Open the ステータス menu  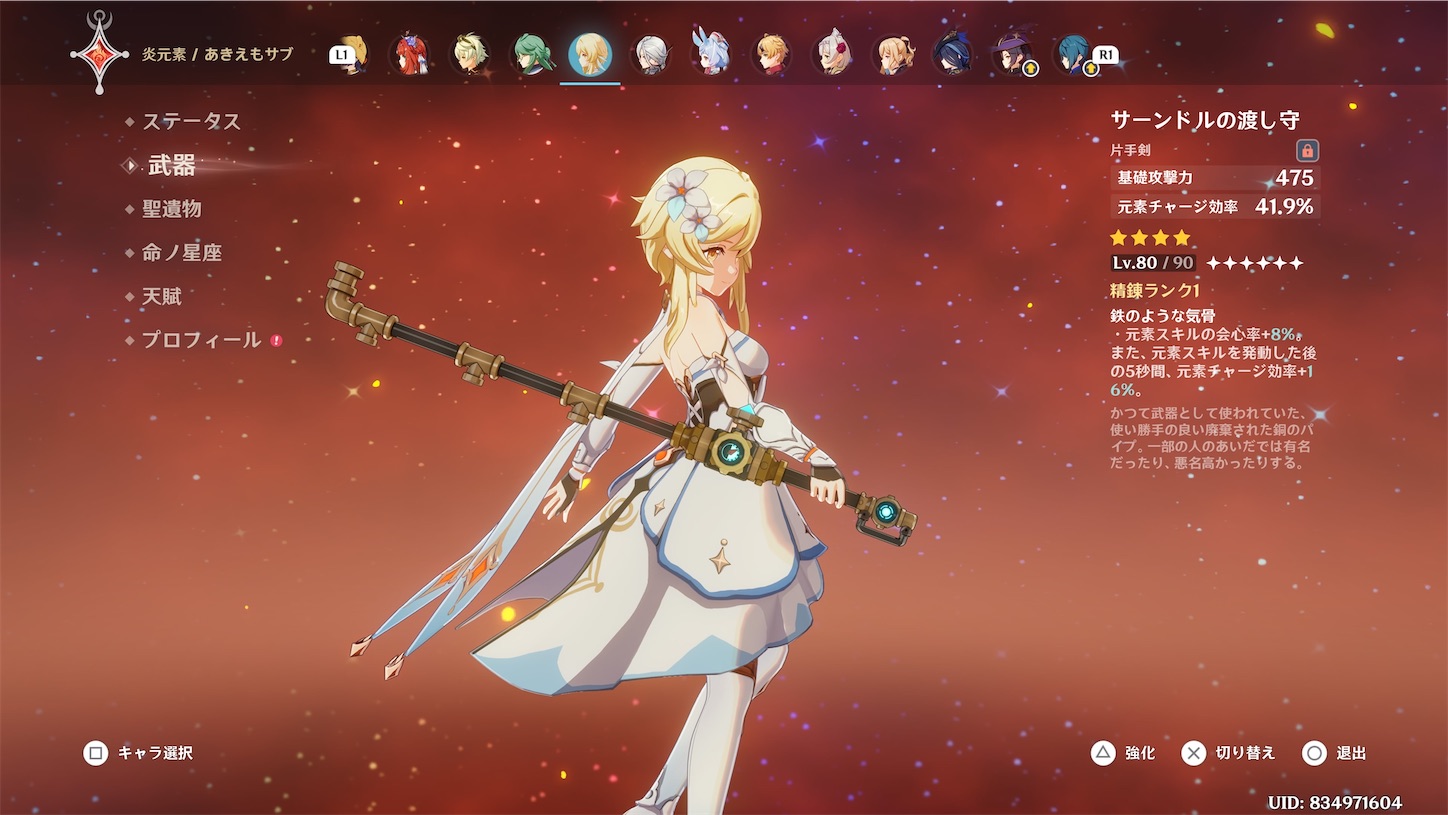191,121
